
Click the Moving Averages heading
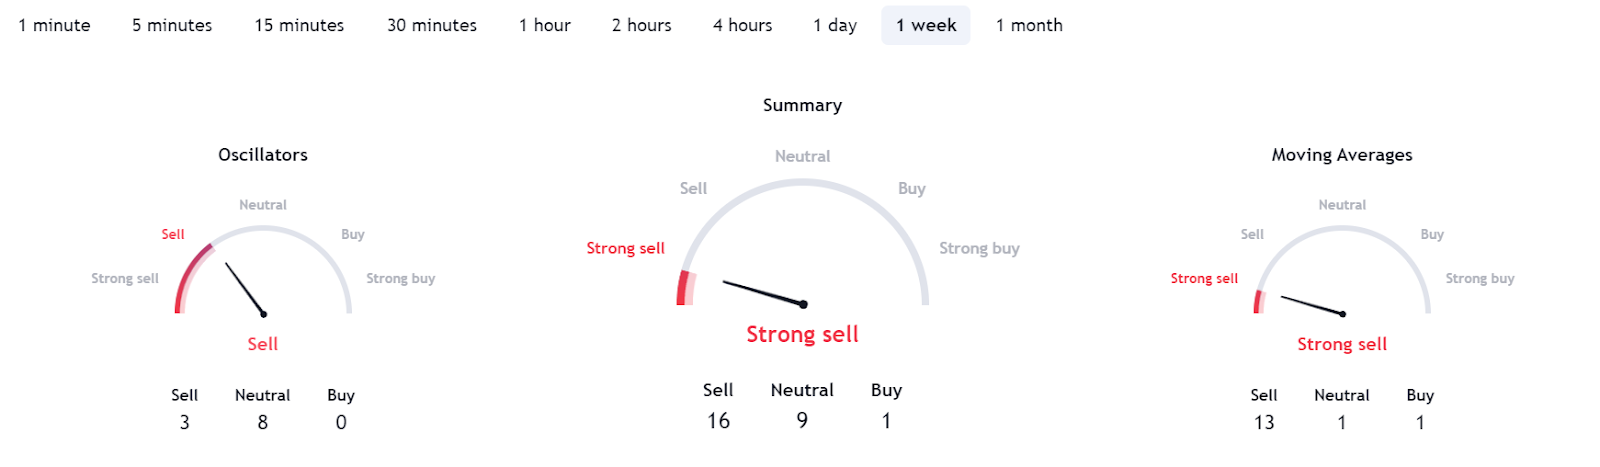(1342, 155)
